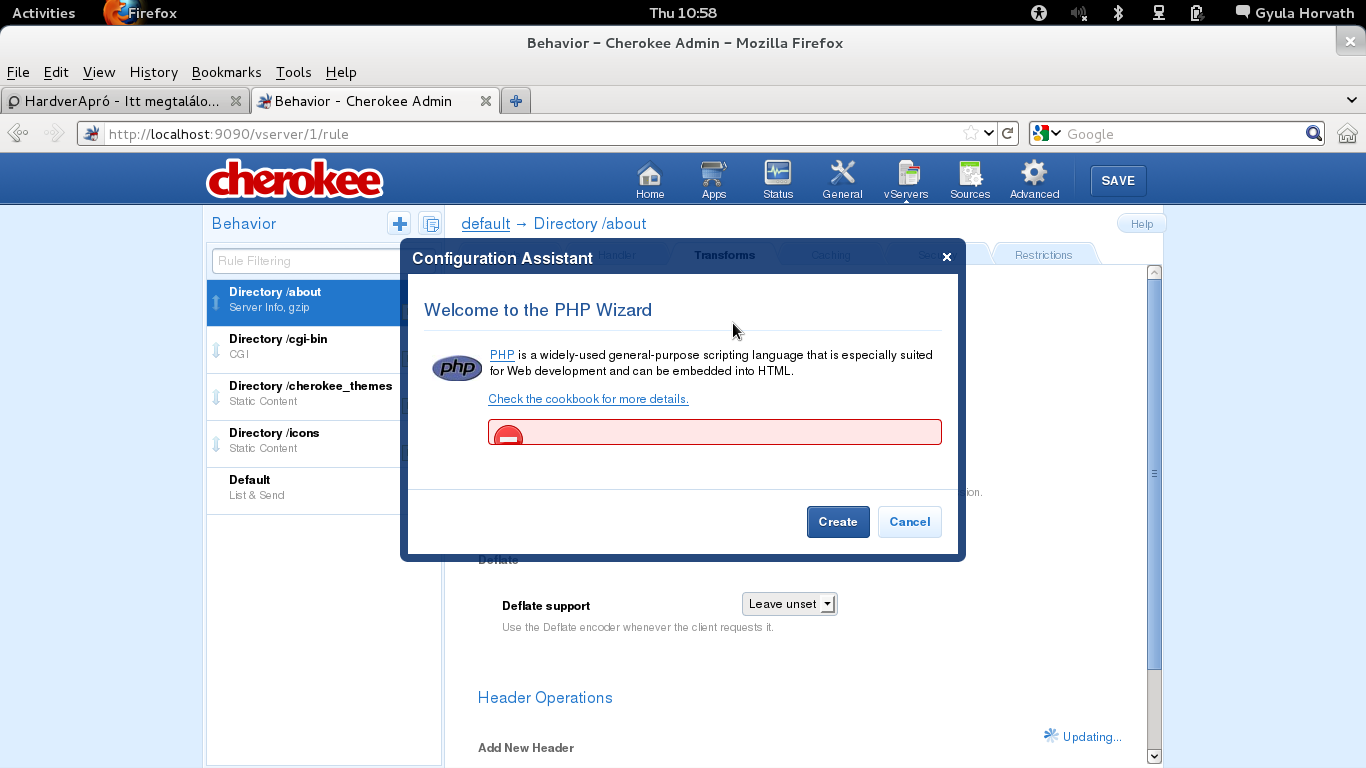Open the Edit menu
Screen dimensions: 1366x768
click(56, 72)
